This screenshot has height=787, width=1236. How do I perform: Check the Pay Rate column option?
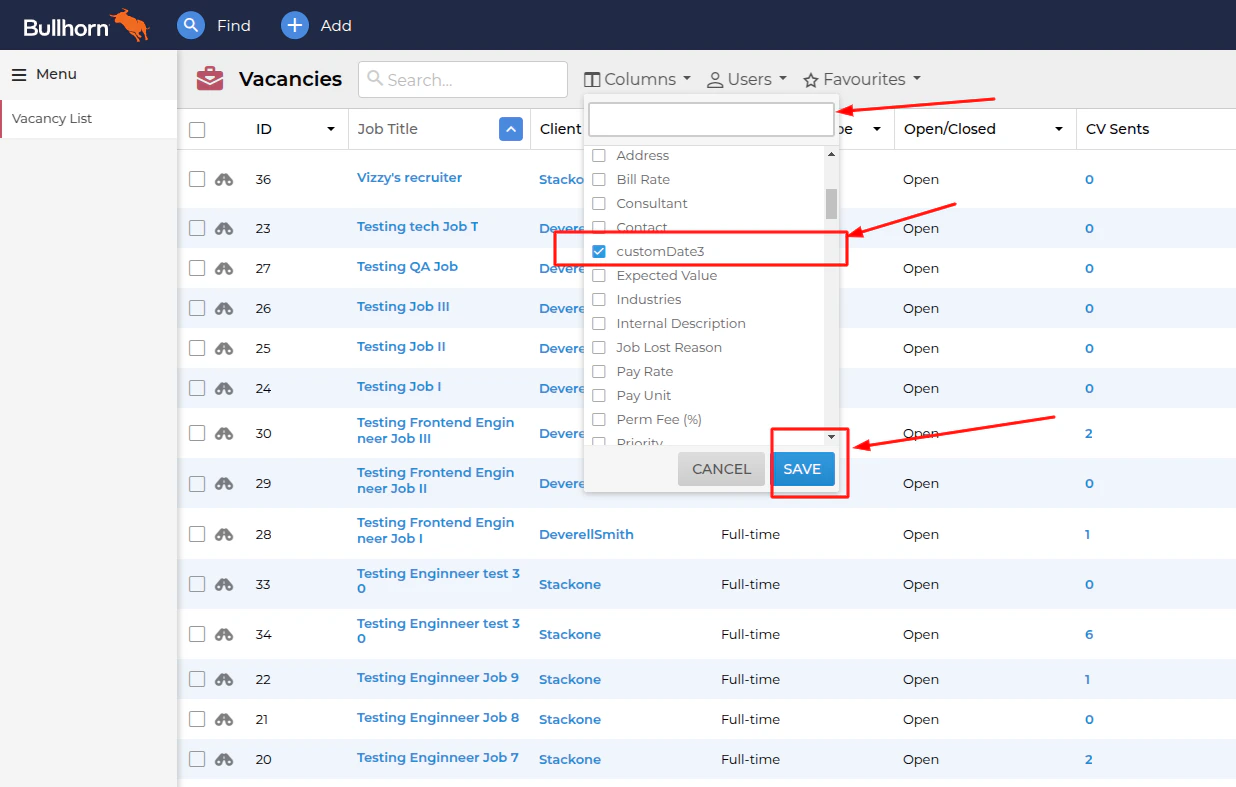[599, 371]
